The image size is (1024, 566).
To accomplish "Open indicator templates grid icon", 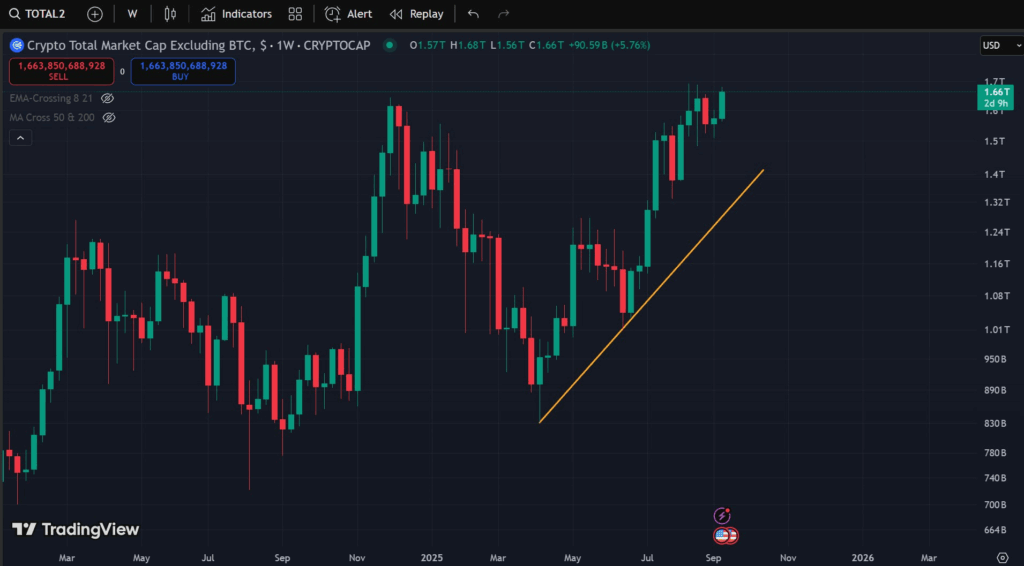I will click(x=295, y=14).
